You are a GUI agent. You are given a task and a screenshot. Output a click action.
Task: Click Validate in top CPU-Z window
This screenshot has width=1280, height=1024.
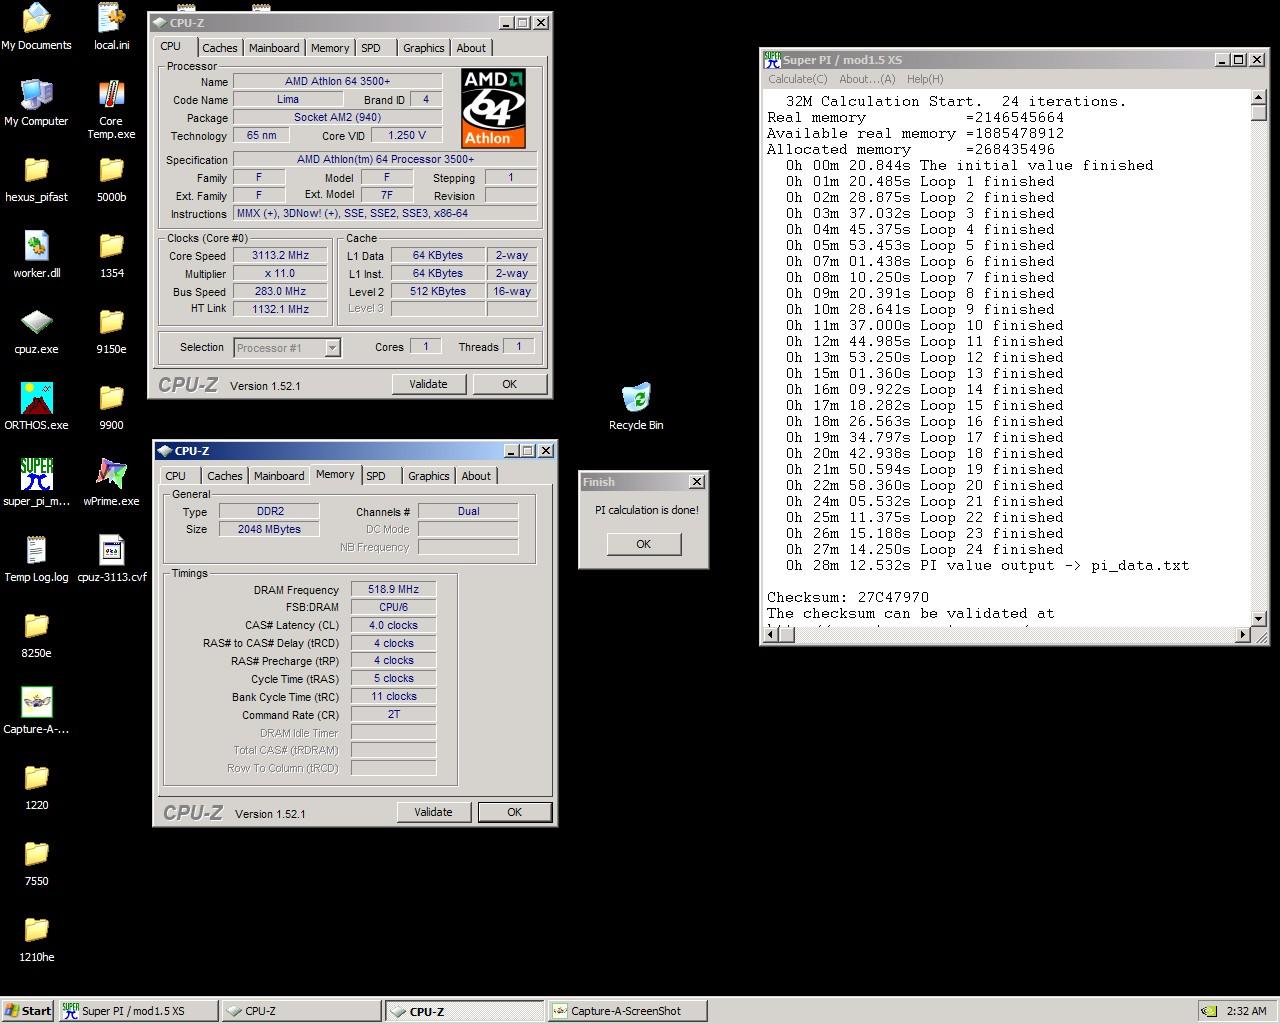pos(428,384)
